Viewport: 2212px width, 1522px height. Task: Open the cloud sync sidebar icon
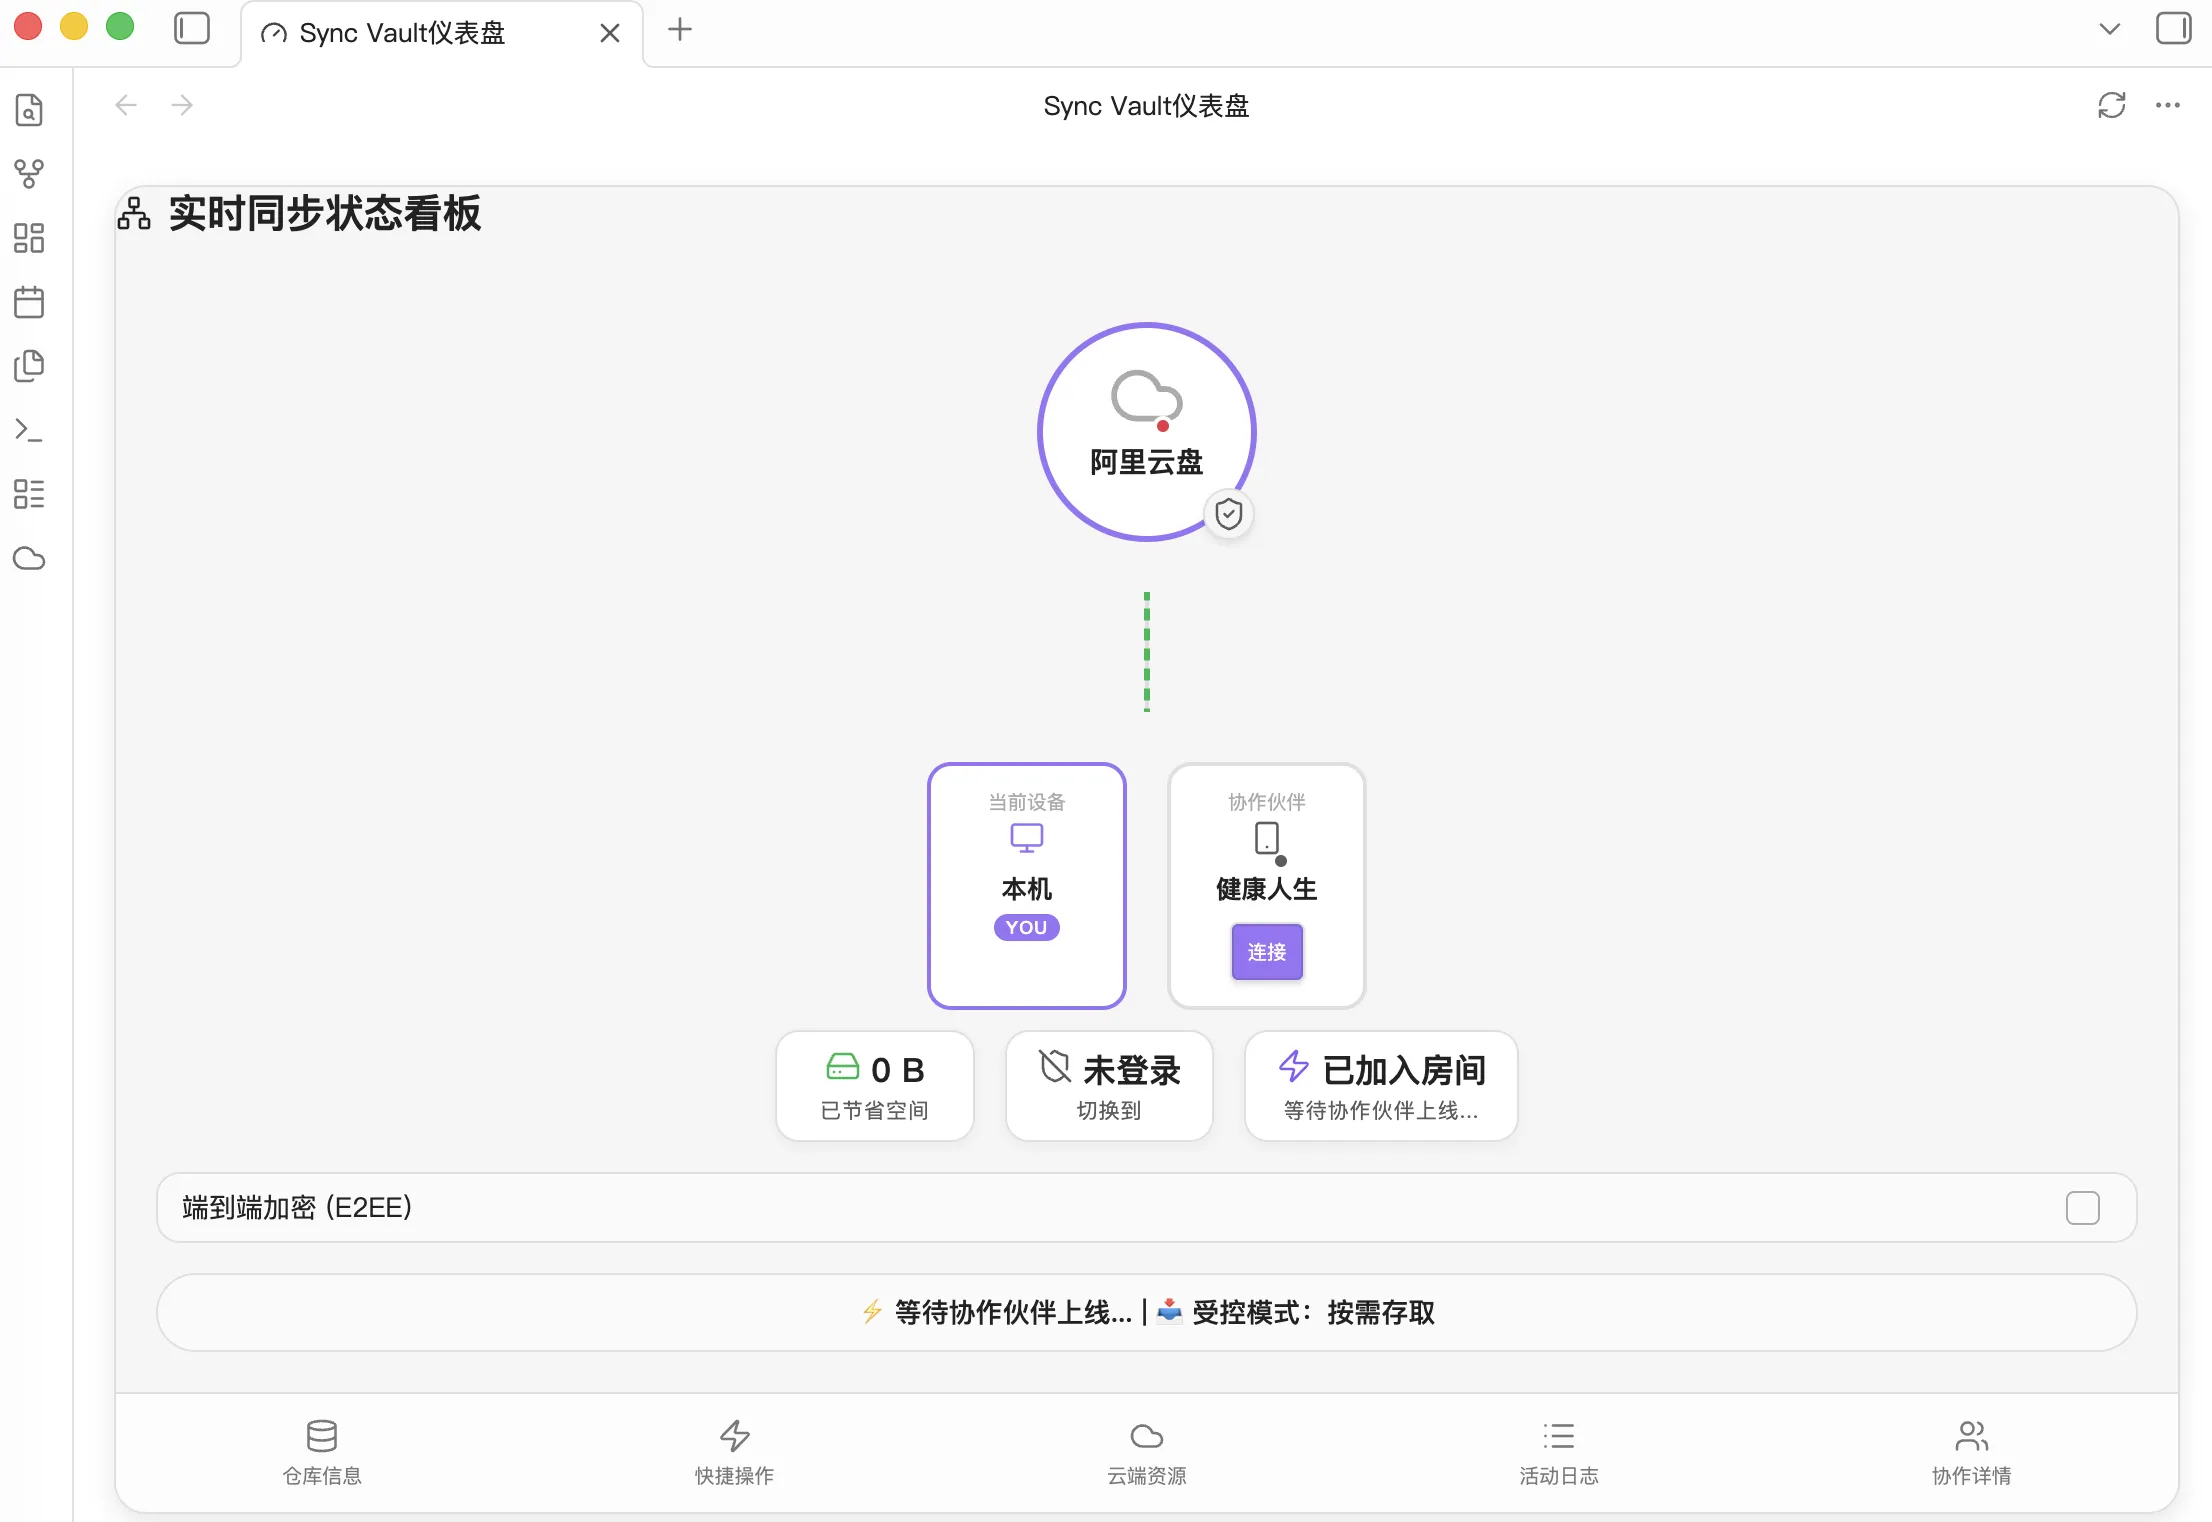29,558
